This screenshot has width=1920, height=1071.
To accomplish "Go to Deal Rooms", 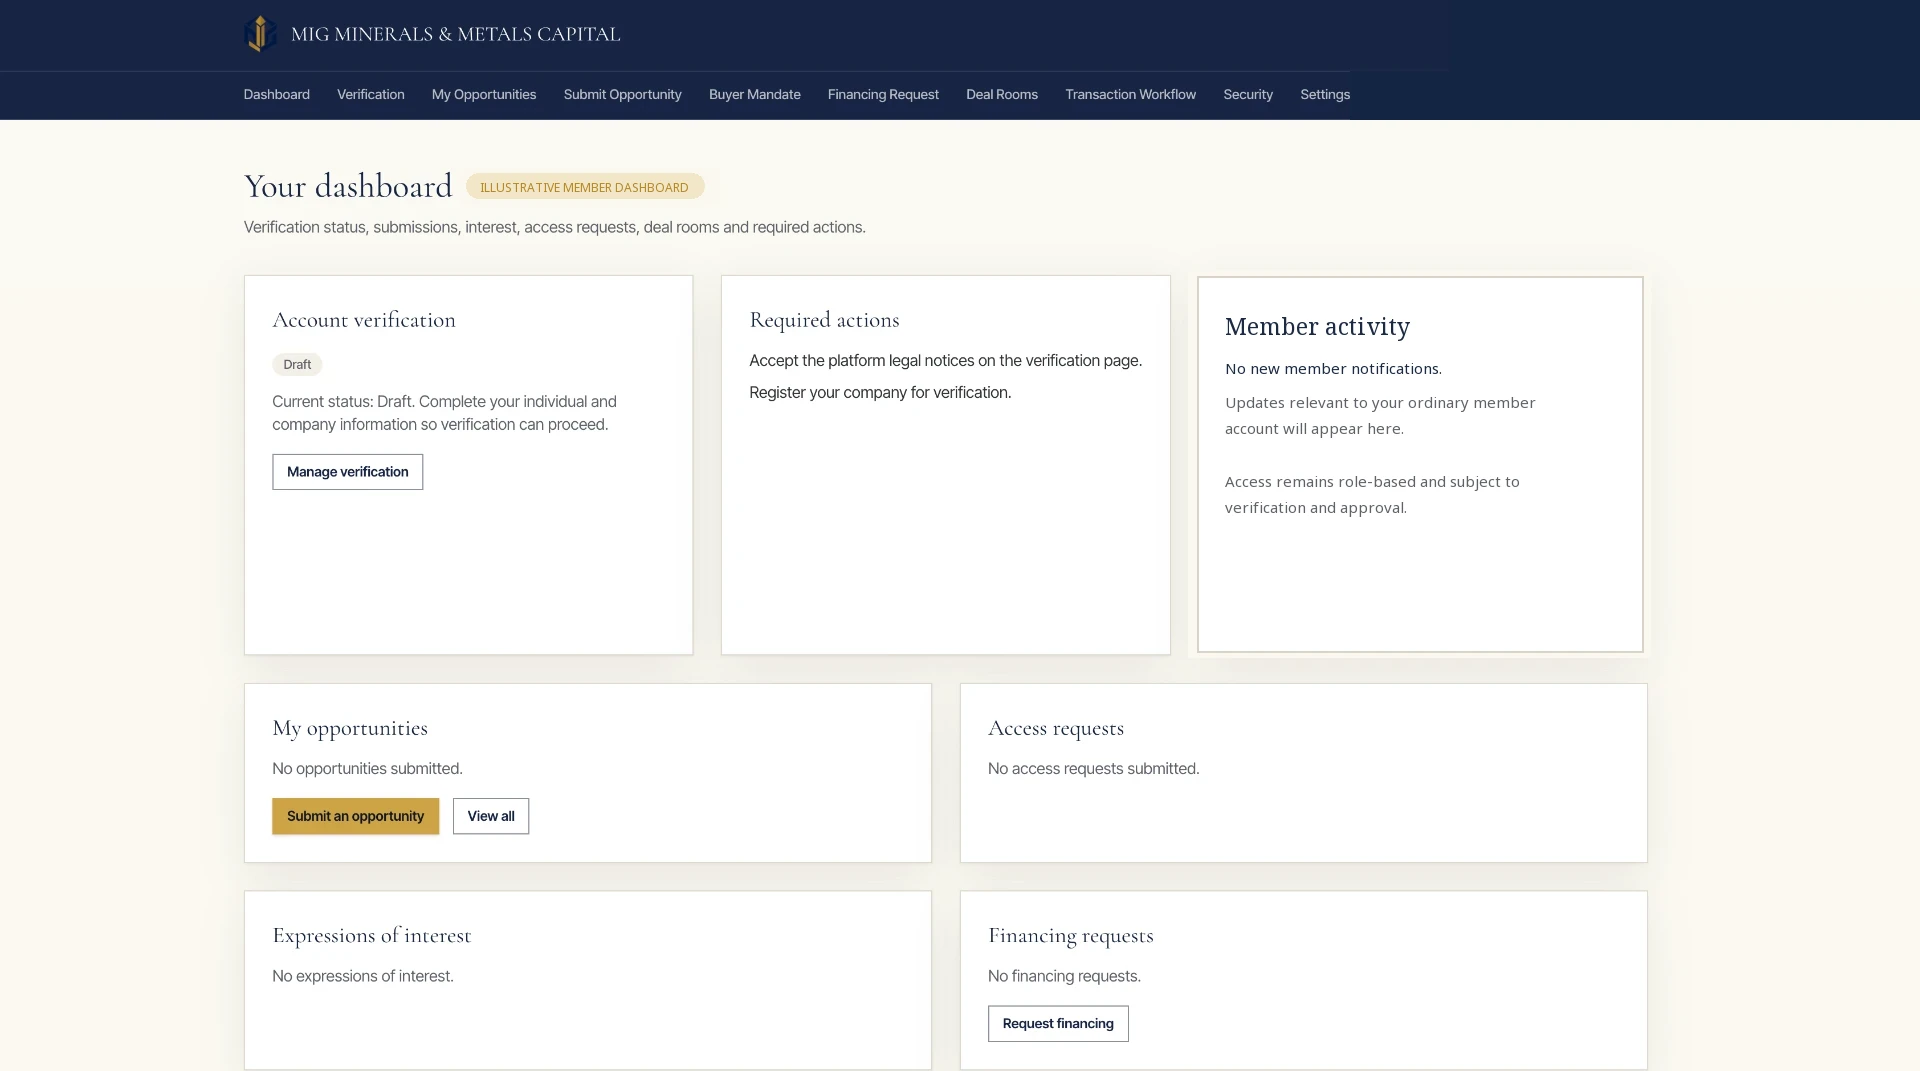I will [1001, 94].
